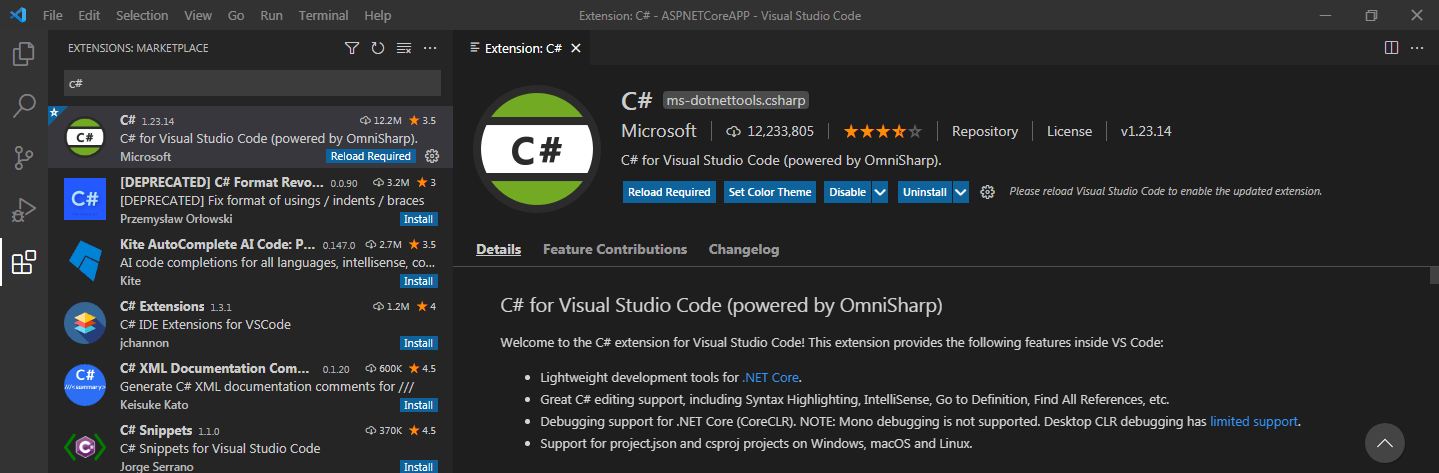This screenshot has height=473, width=1439.
Task: Close the Extension: C# tab
Action: coord(577,48)
